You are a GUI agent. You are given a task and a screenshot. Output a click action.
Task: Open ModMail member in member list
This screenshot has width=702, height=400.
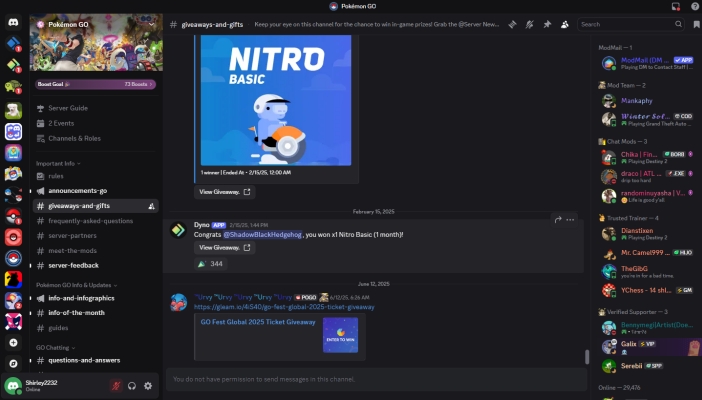click(x=650, y=63)
